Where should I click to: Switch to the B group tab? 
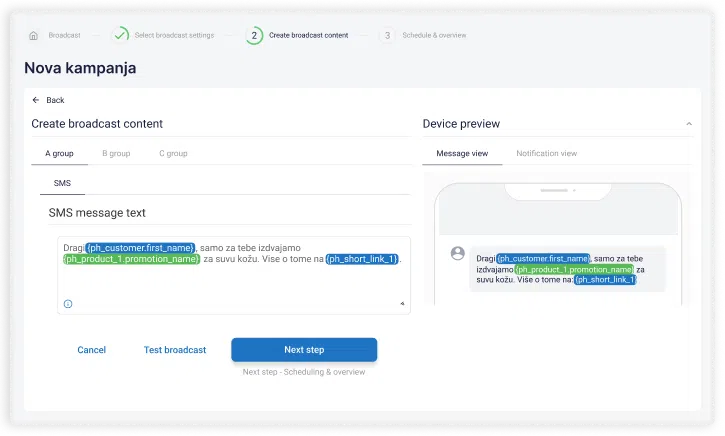pyautogui.click(x=116, y=154)
